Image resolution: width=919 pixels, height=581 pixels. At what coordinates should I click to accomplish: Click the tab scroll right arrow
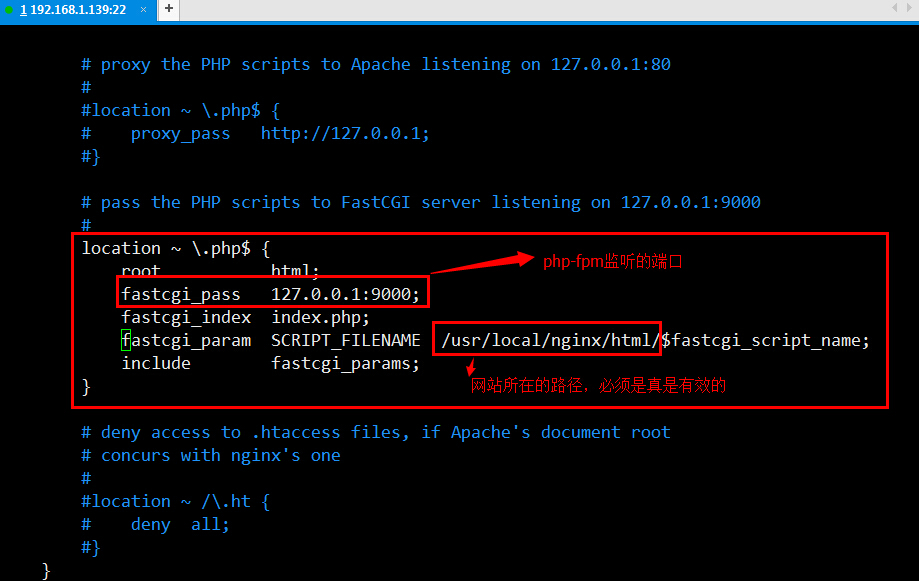tap(910, 8)
